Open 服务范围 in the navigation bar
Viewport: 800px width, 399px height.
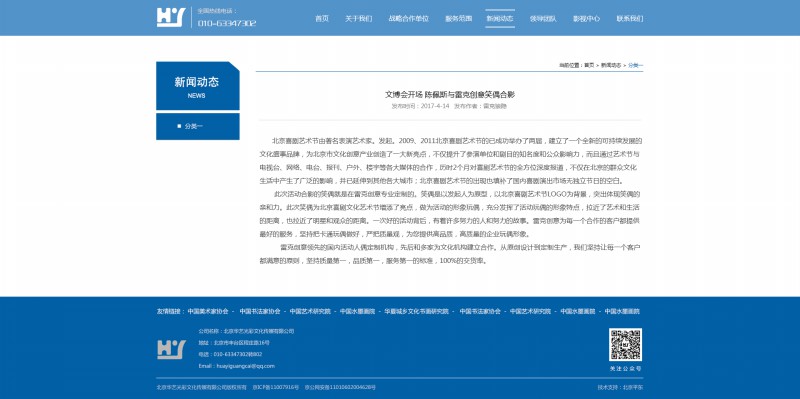click(459, 18)
